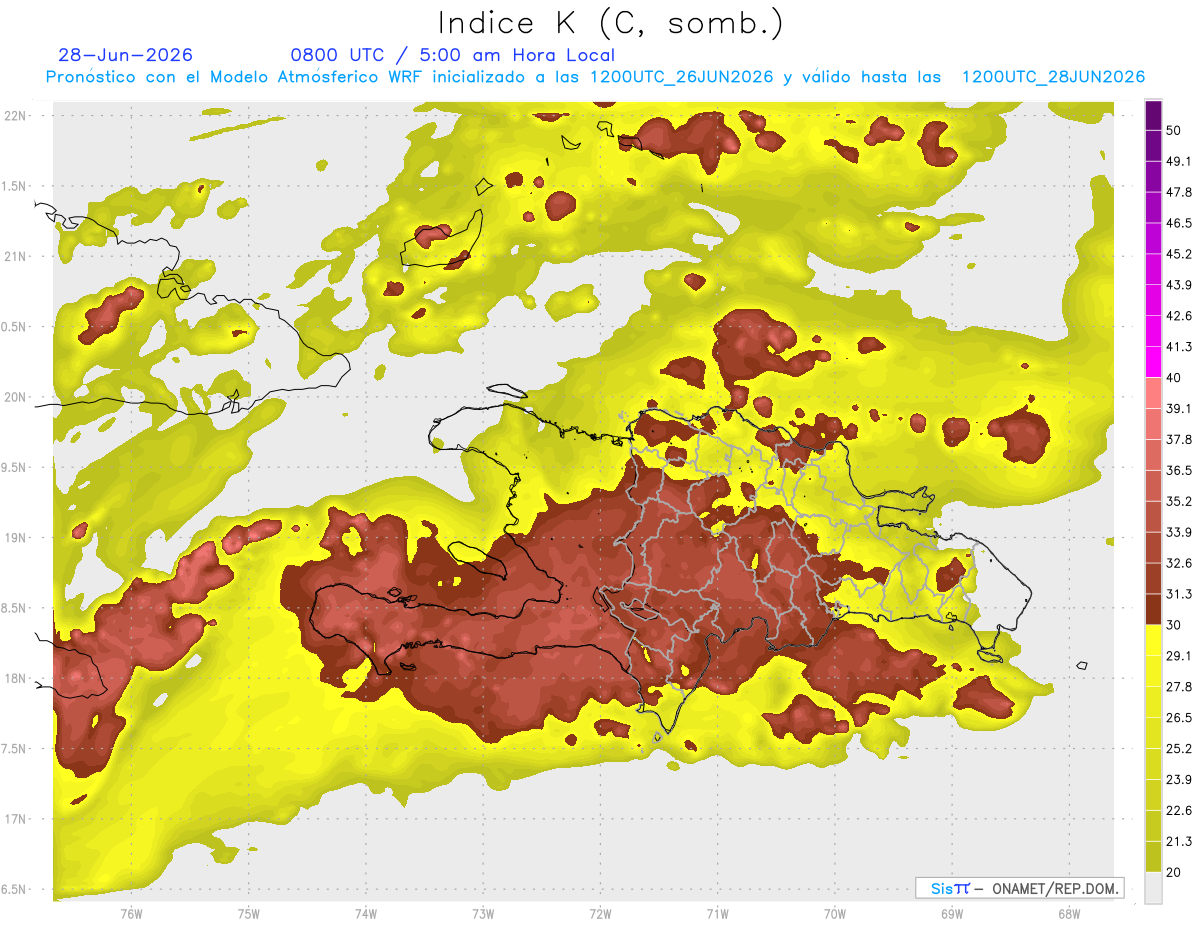1200x927 pixels.
Task: Click the latitude label '17N'
Action: pyautogui.click(x=16, y=819)
